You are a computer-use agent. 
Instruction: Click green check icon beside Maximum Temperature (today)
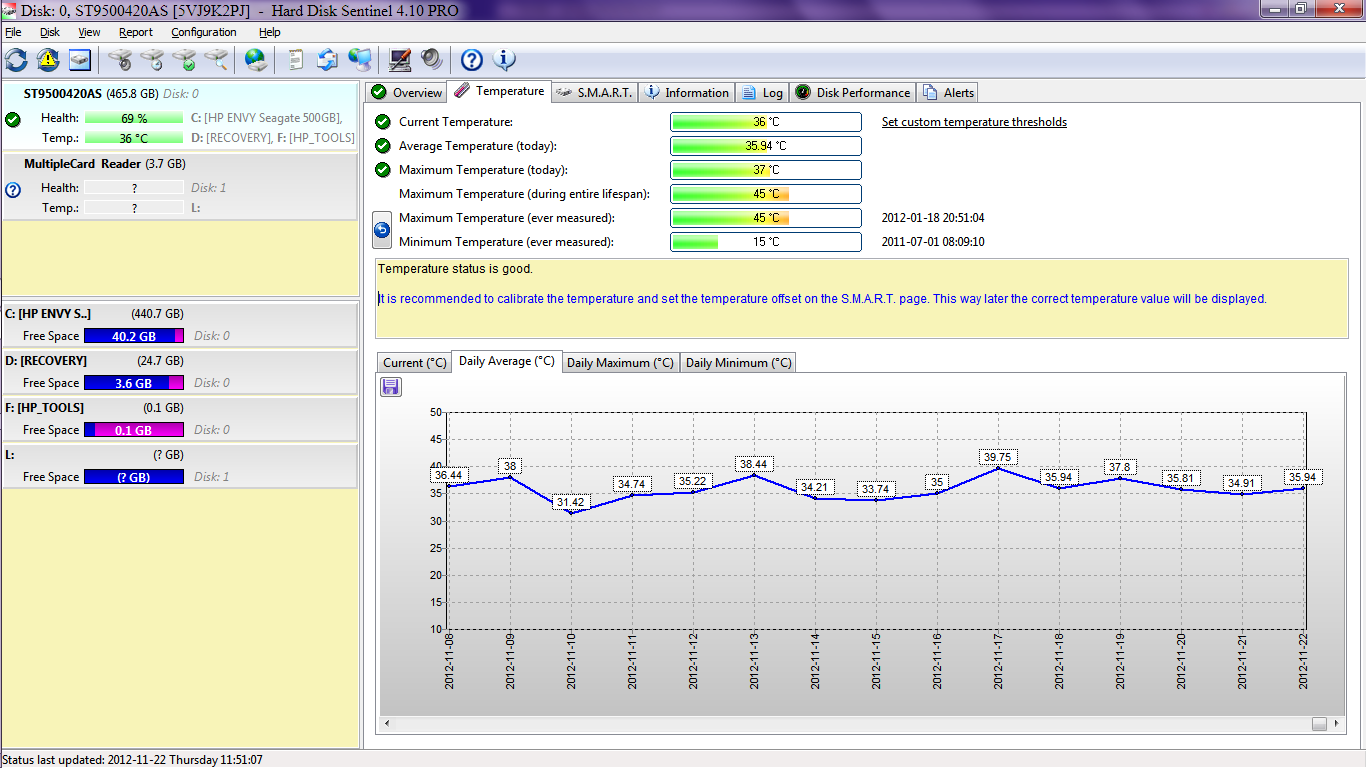(x=382, y=170)
